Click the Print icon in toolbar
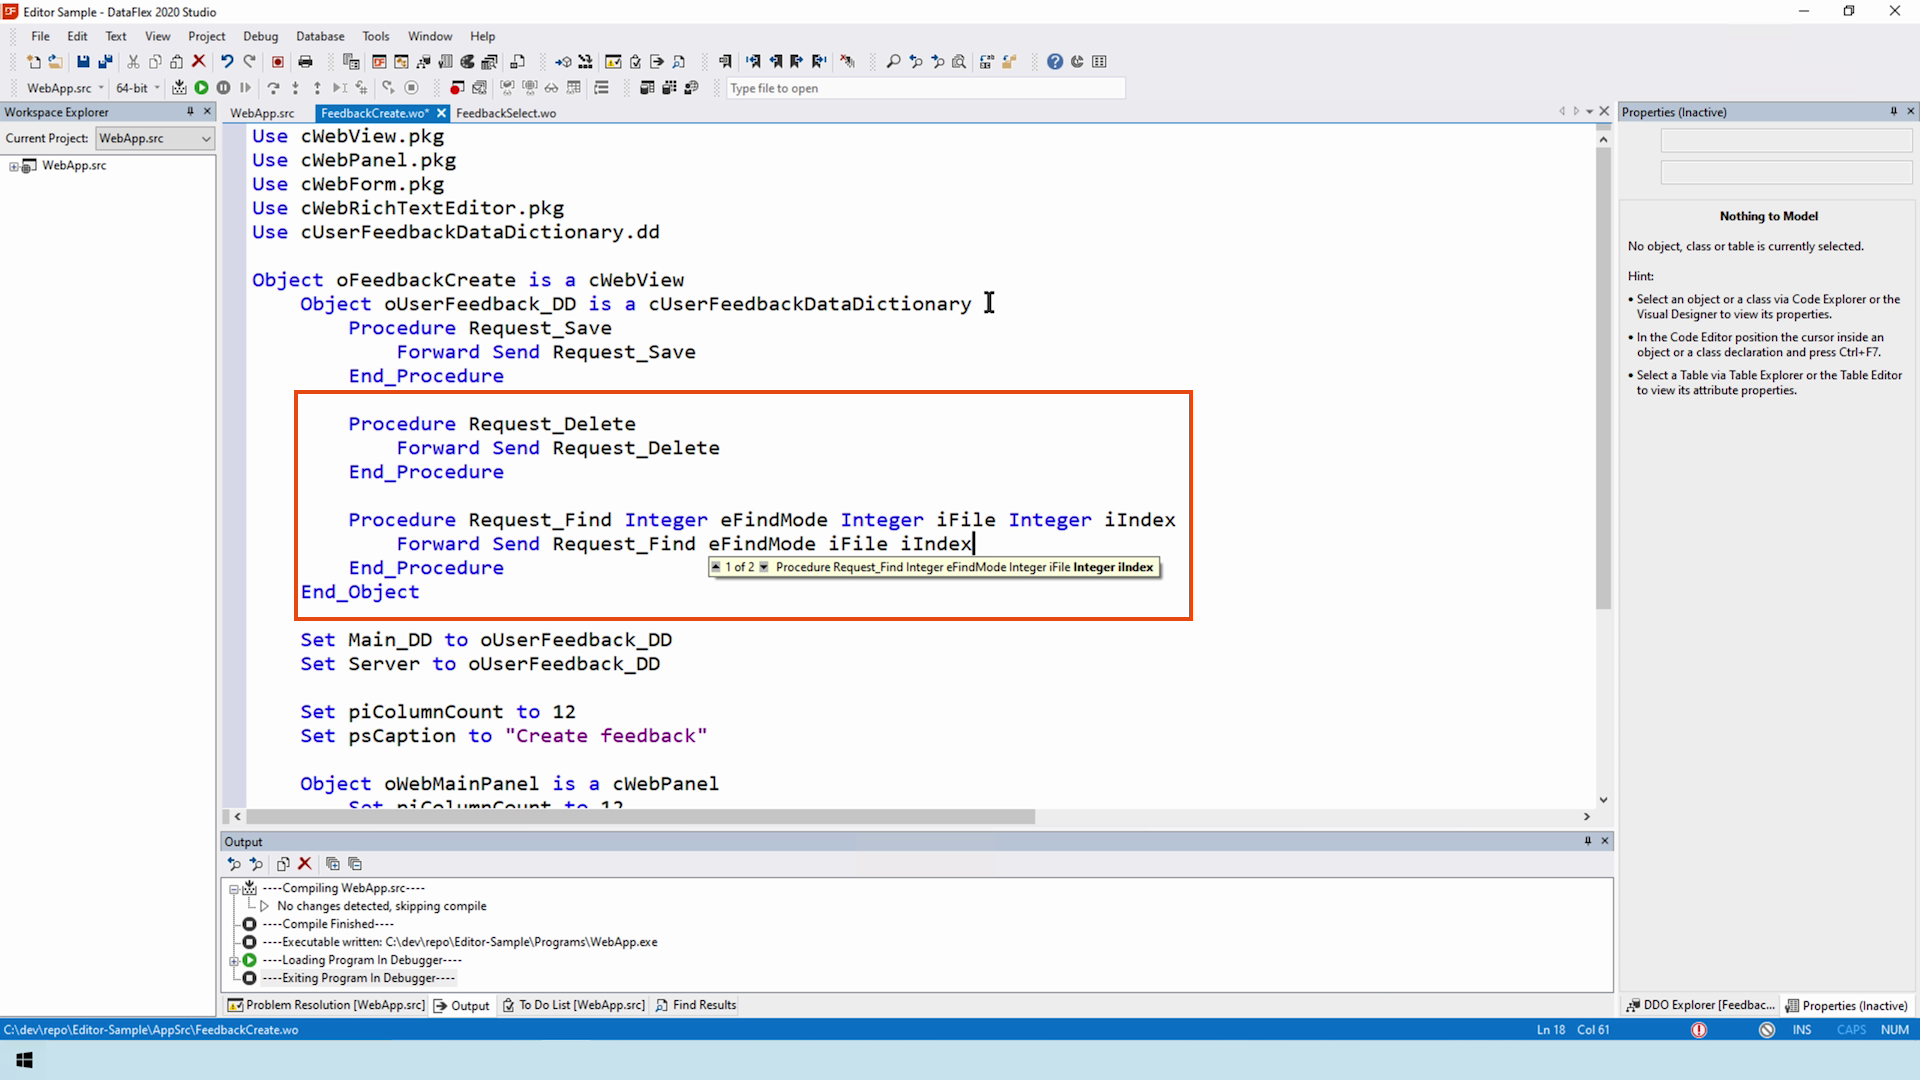 point(305,62)
